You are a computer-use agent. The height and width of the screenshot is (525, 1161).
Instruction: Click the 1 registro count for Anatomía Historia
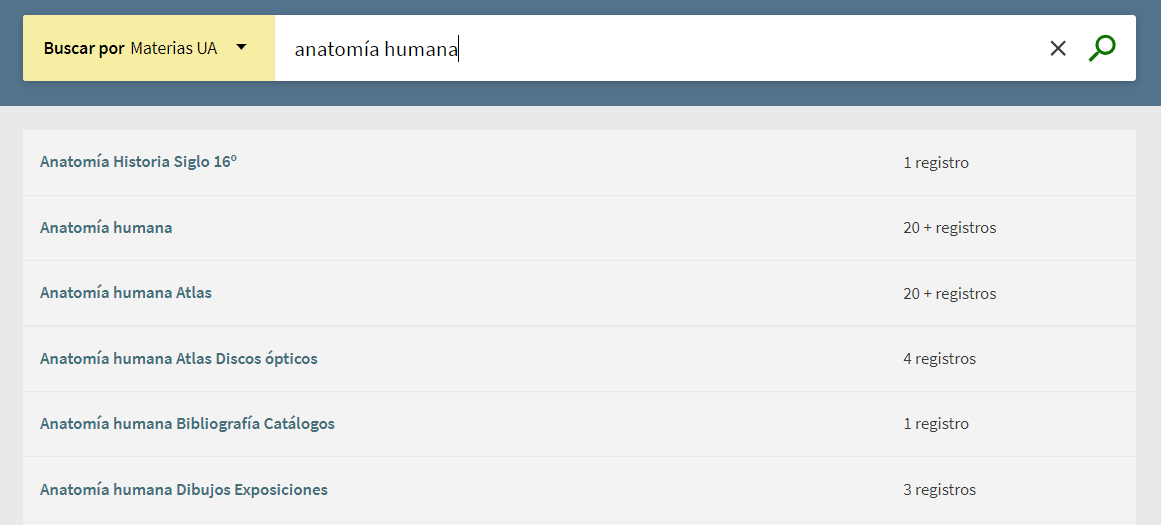click(936, 163)
